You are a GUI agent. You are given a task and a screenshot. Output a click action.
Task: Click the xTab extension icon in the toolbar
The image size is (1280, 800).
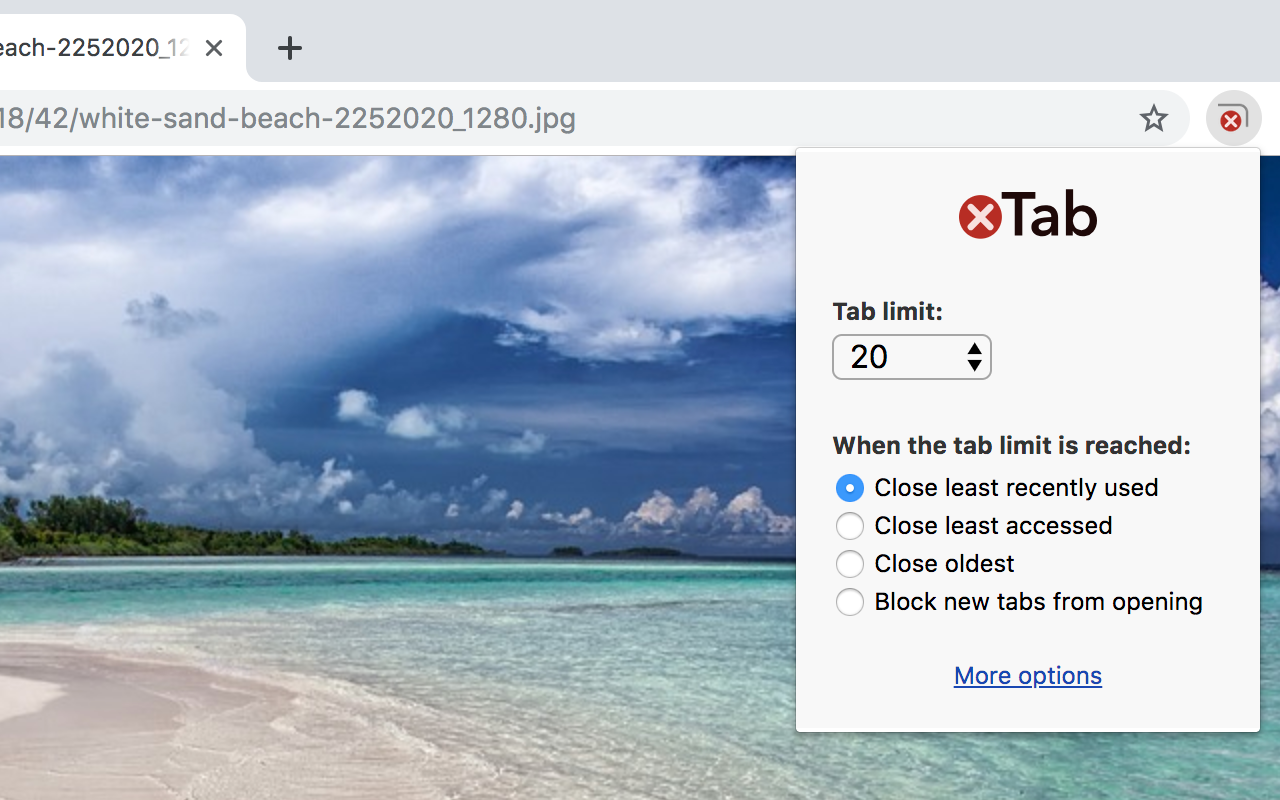(1233, 118)
